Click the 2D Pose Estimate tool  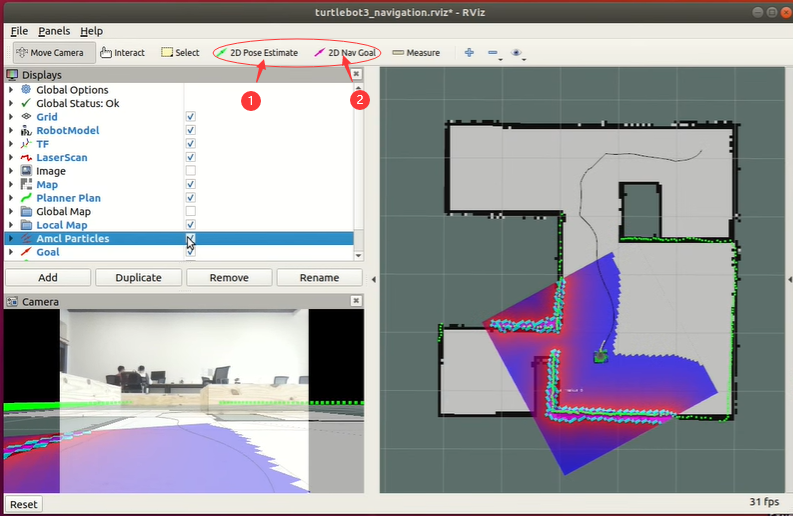point(257,53)
